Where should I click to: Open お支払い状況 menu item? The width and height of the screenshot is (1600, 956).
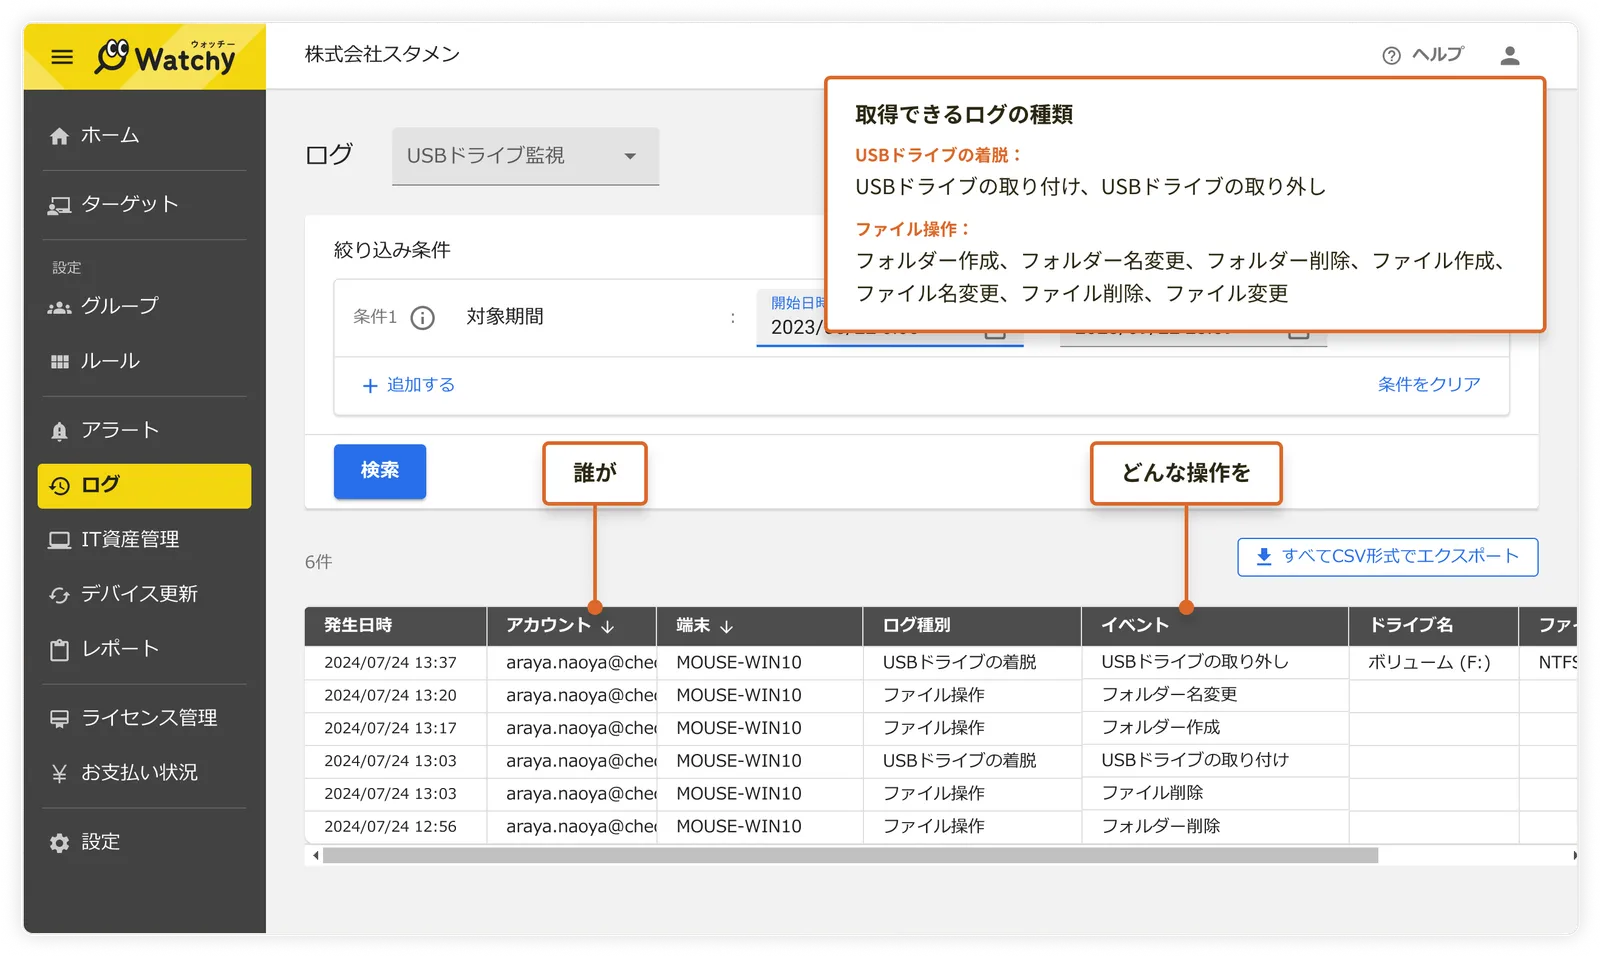(144, 773)
